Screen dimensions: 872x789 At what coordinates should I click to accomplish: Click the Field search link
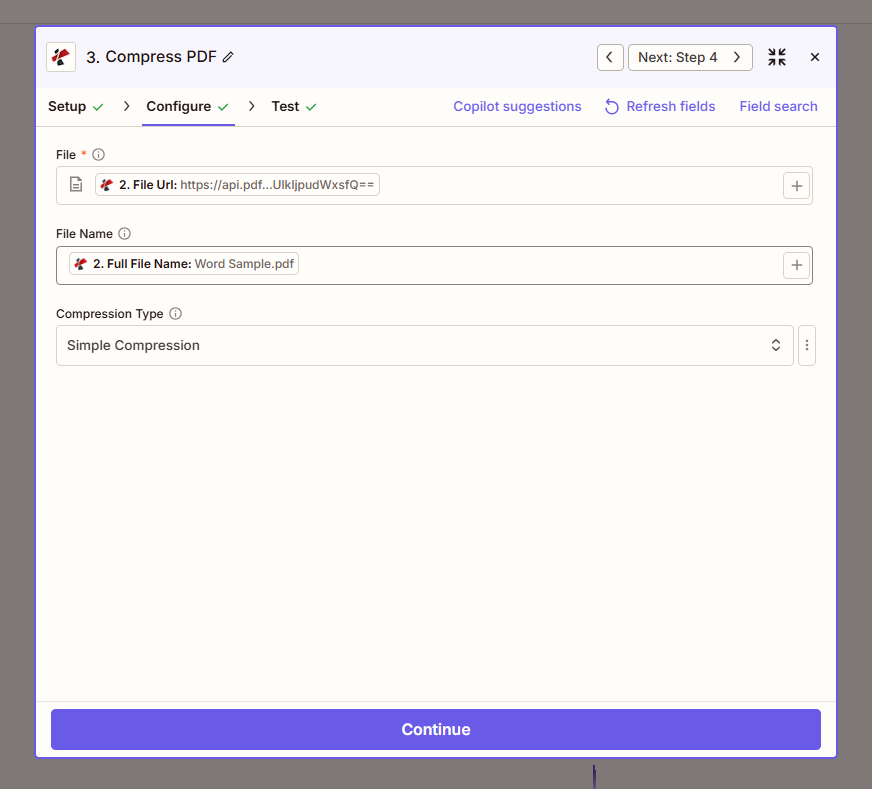click(x=778, y=106)
